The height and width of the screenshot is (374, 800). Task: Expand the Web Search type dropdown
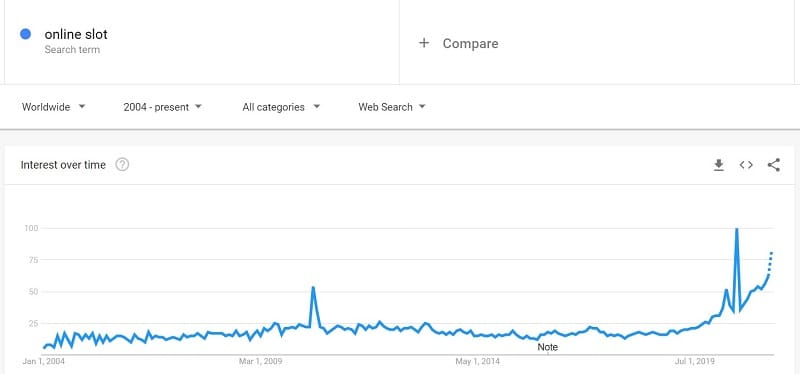tap(392, 107)
